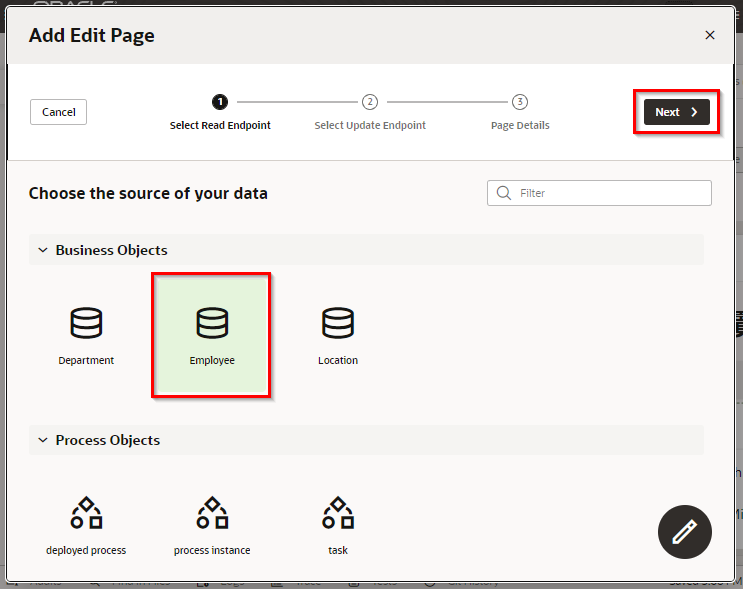This screenshot has width=743, height=589.
Task: Select the Department business object icon
Action: [x=86, y=323]
